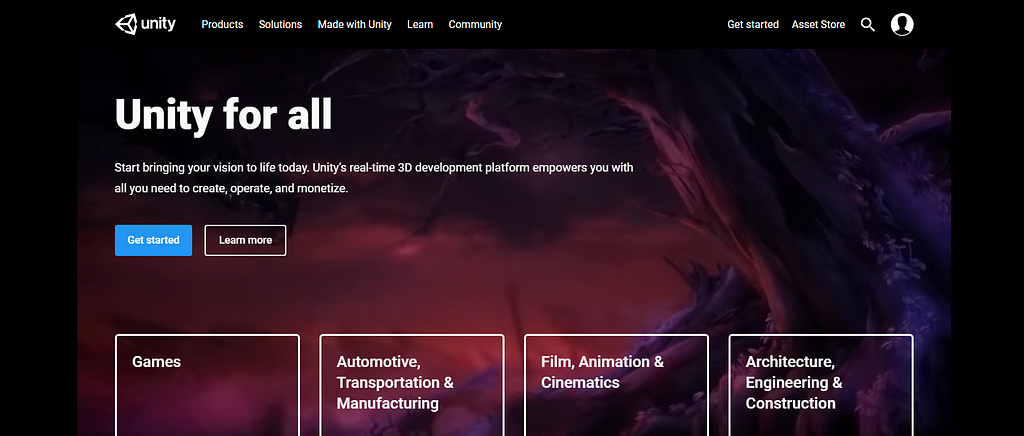
Task: Select Automotive, Transportation & Manufacturing card
Action: pos(411,385)
